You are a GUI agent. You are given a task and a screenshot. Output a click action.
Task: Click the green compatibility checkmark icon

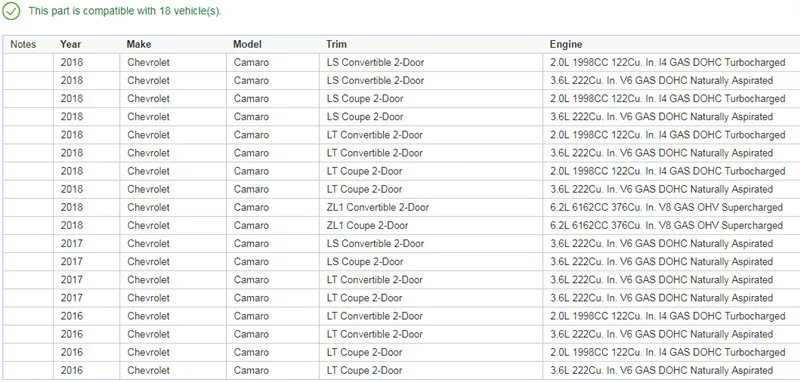[x=11, y=11]
